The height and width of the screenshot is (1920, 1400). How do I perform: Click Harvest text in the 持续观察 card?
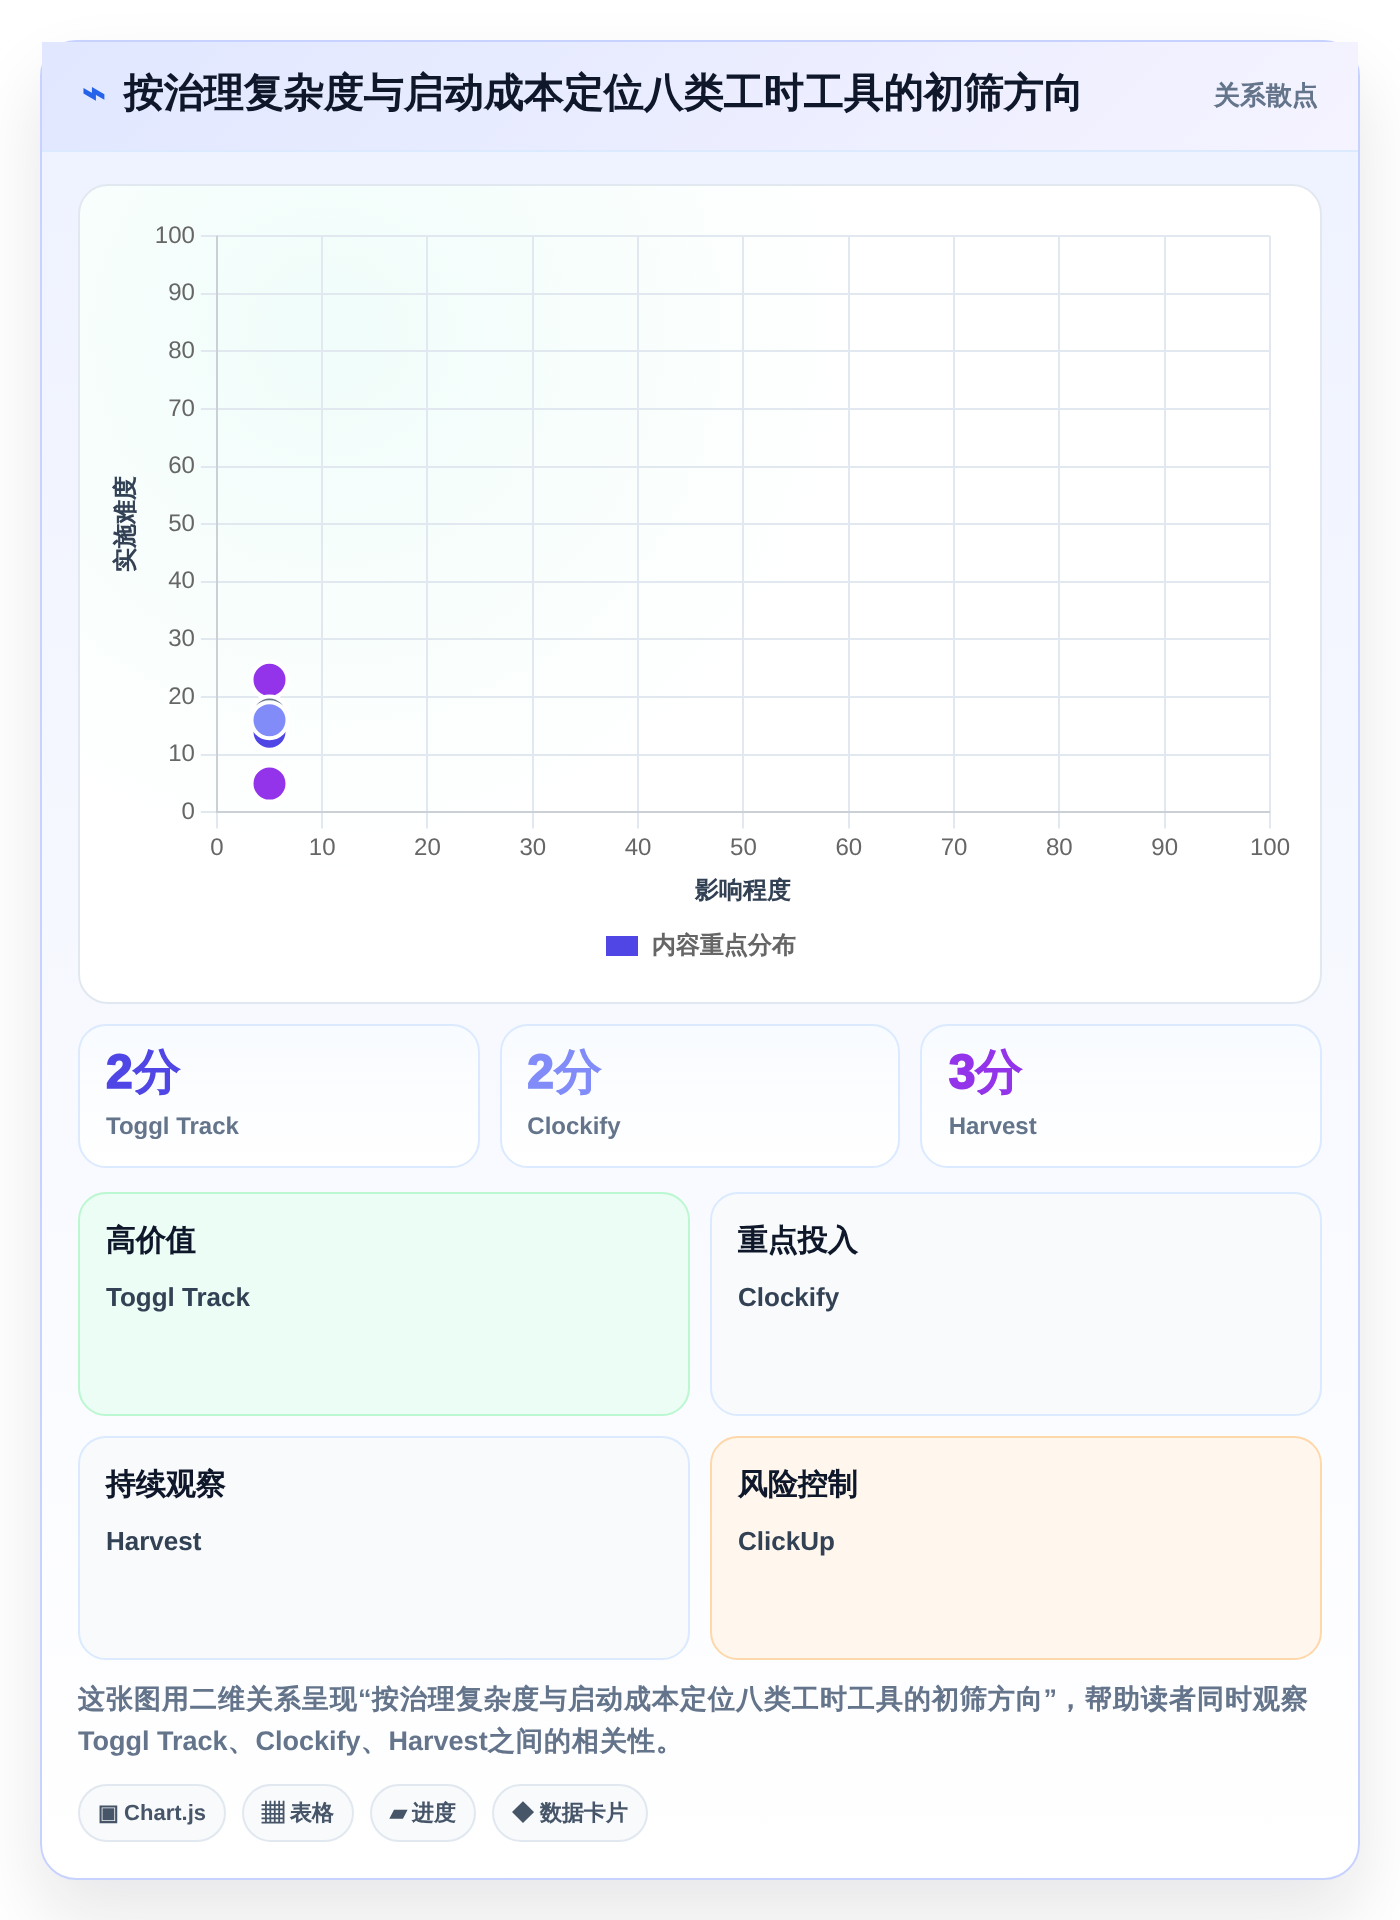154,1541
